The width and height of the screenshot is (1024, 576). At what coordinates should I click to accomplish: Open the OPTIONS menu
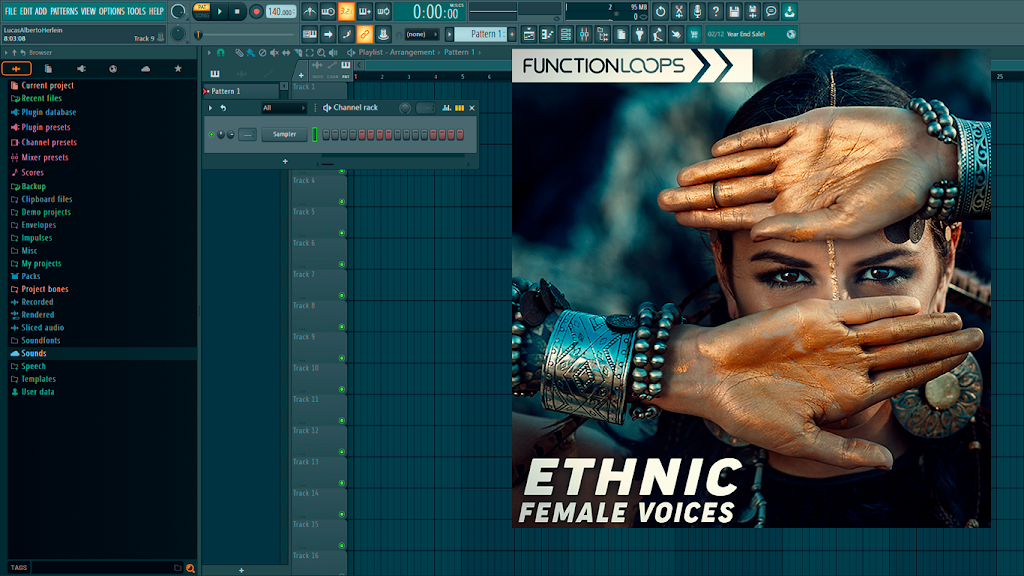coord(112,11)
